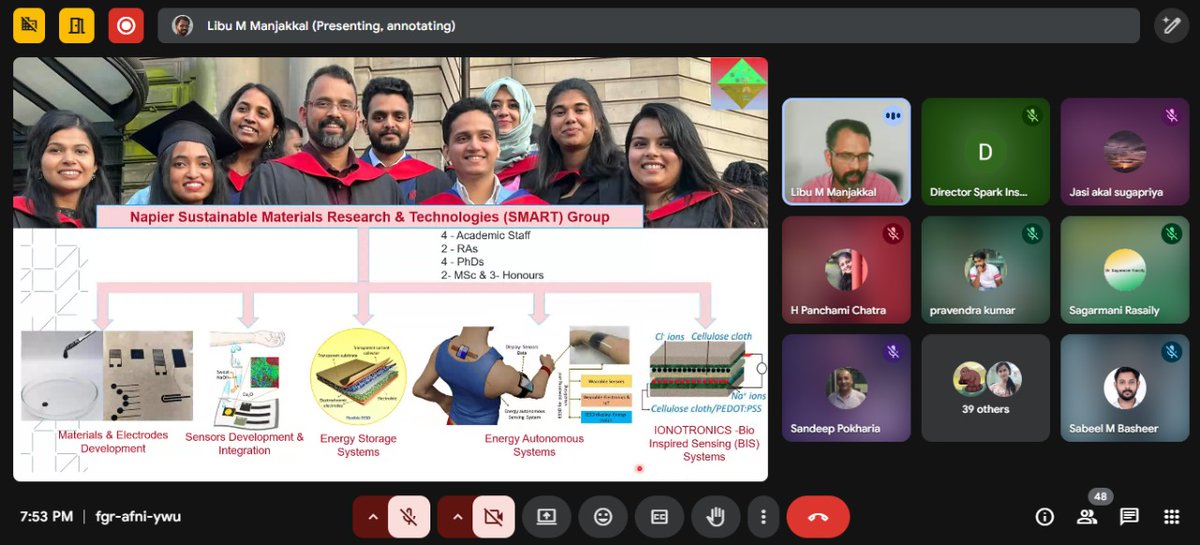Click muted mic icon on Jasi akal sugapriya tile
Screen dimensions: 1200x545
1172,116
